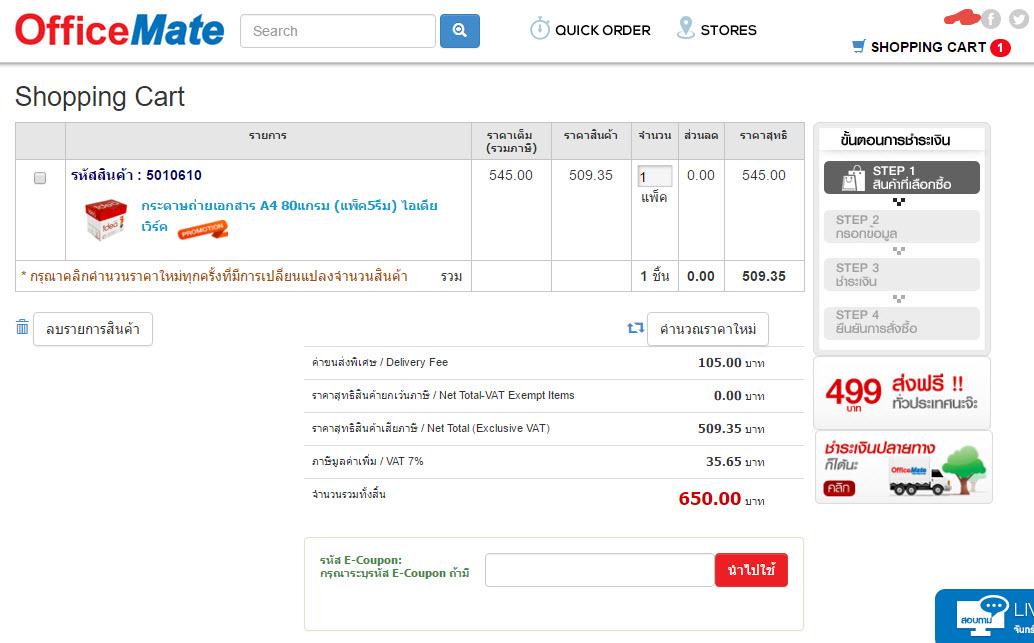Click the recalculate refresh arrows icon

pos(635,328)
